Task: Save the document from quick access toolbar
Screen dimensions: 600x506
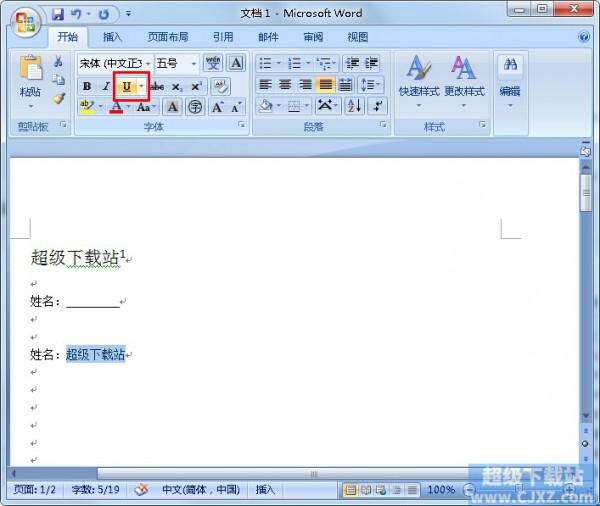Action: pos(58,15)
